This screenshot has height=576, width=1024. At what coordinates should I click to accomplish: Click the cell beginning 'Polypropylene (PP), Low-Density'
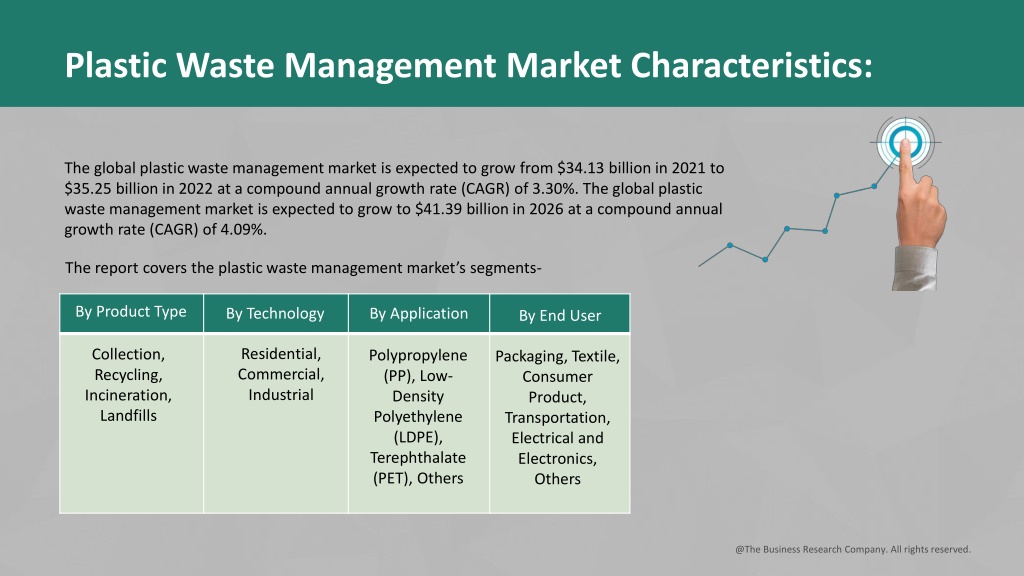tap(419, 423)
